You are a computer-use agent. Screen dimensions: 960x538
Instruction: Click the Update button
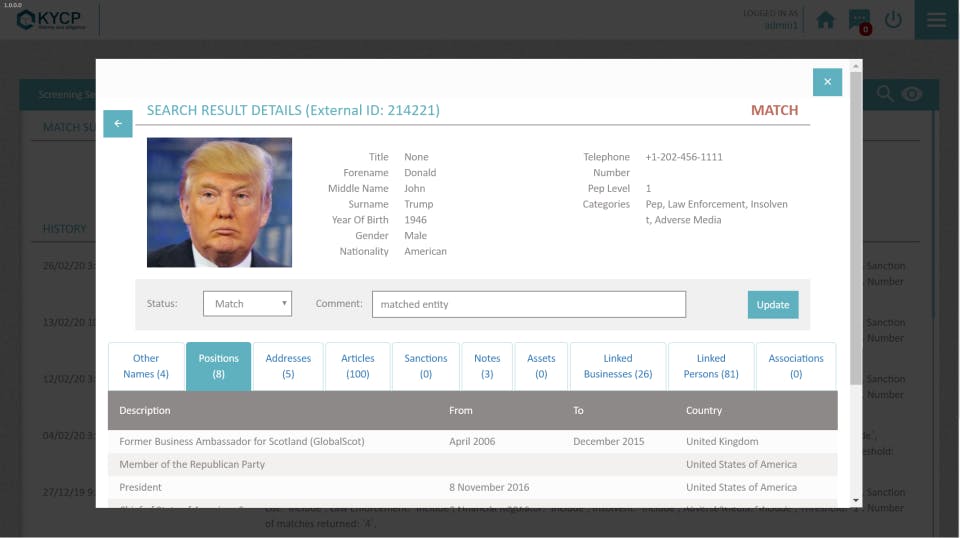(x=773, y=304)
